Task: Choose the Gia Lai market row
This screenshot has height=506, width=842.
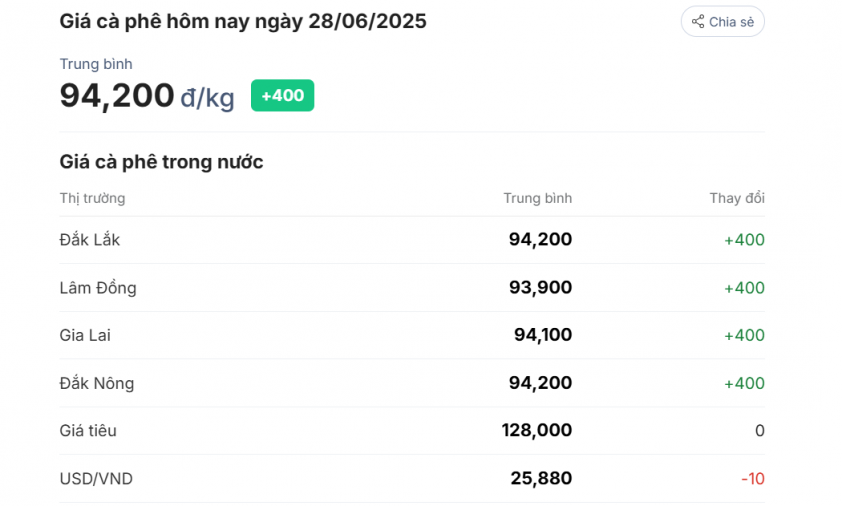Action: point(85,335)
